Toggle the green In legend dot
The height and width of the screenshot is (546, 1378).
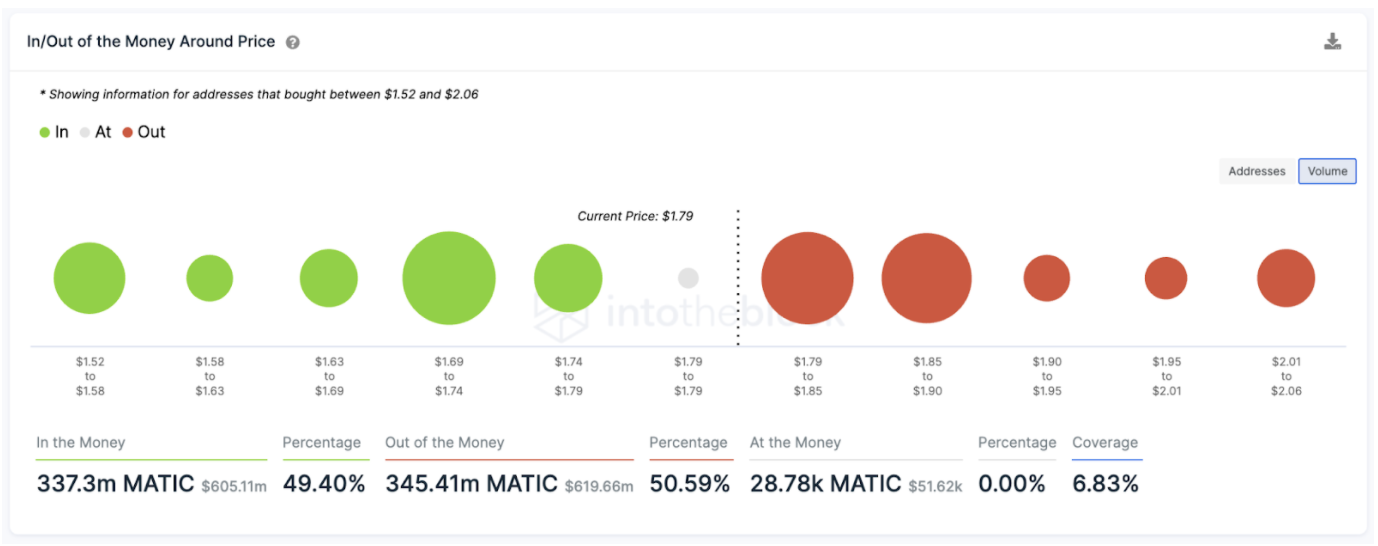45,132
